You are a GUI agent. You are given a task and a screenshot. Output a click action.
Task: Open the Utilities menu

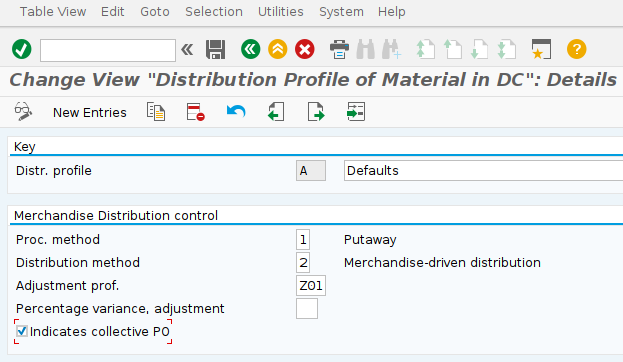coord(281,12)
